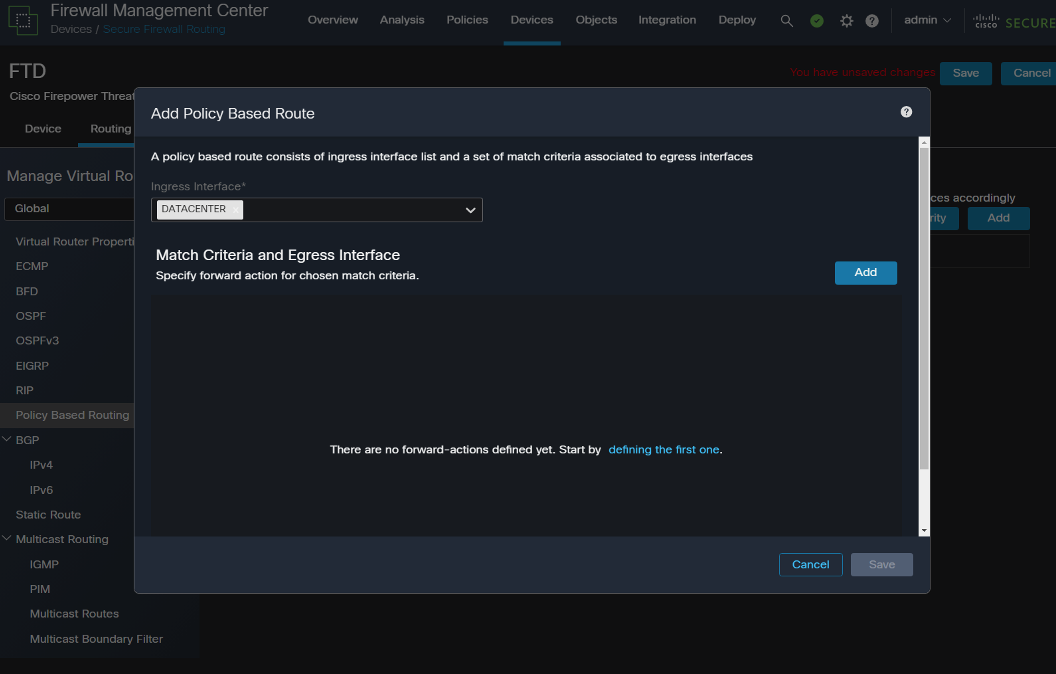Click the dialog vertical scrollbar thumb
1056x674 pixels.
(x=924, y=308)
